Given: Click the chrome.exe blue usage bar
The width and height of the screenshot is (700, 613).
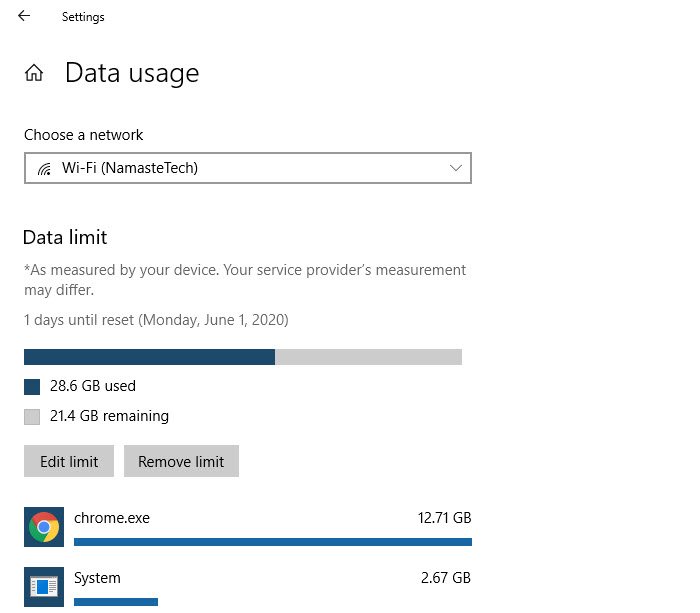Looking at the screenshot, I should [272, 542].
